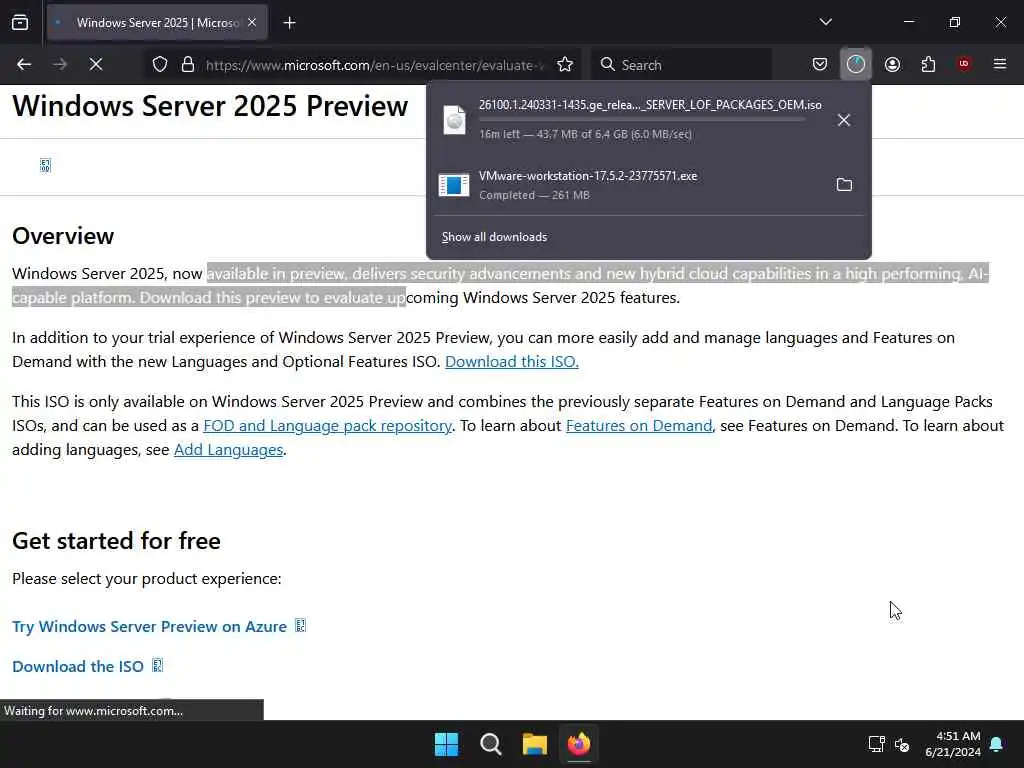
Task: Open uBlock Origin extension icon
Action: point(964,64)
